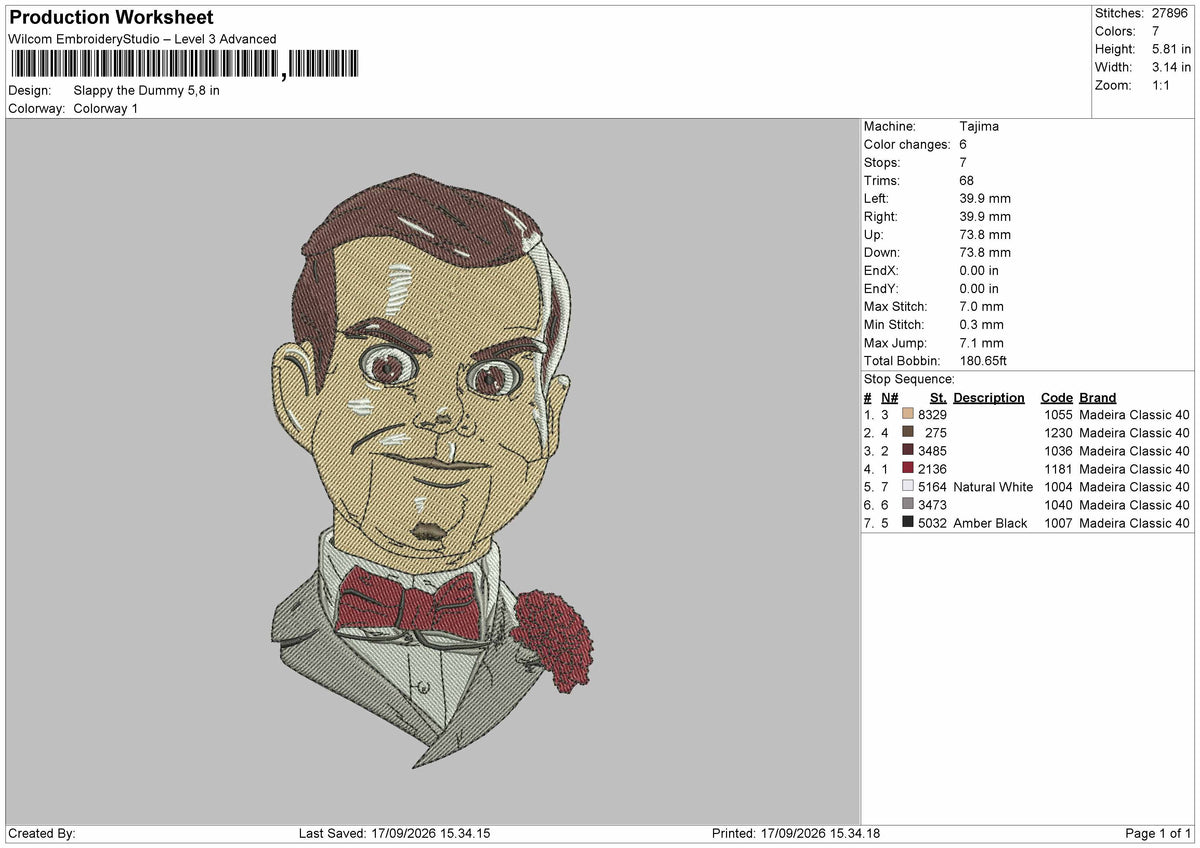Click stitch count 8329 in stop 1
Viewport: 1200px width, 848px height.
(932, 415)
